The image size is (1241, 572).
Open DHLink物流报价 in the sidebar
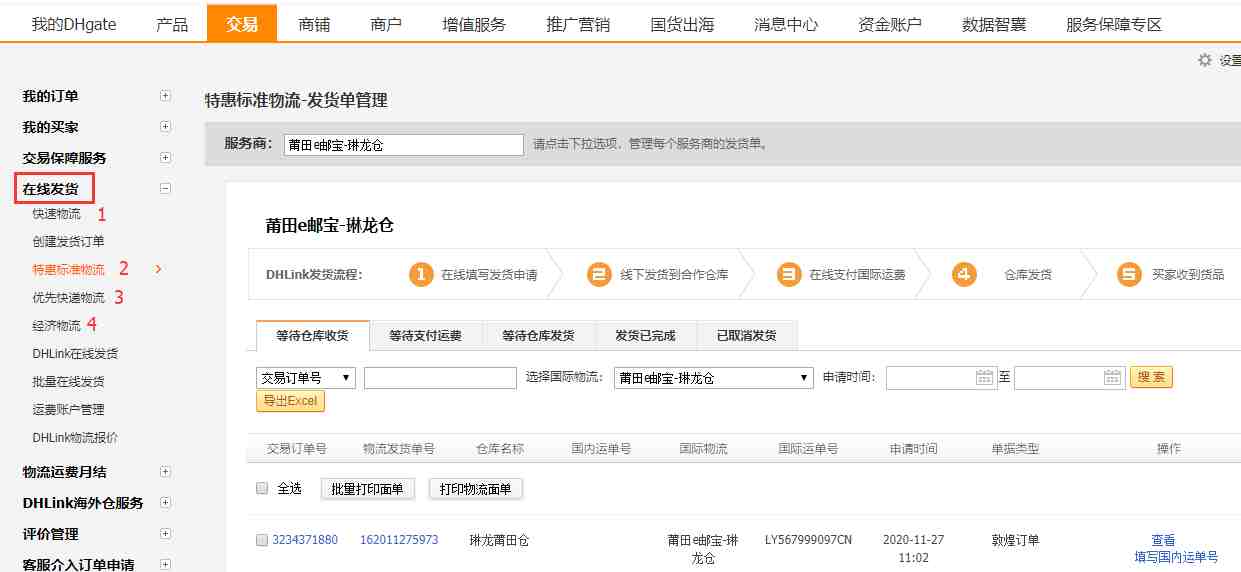point(75,437)
